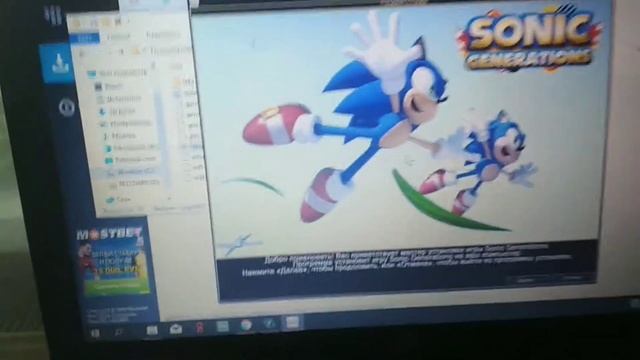The image size is (640, 360).
Task: Switch to second ribbon tab in Explorer
Action: 118,37
